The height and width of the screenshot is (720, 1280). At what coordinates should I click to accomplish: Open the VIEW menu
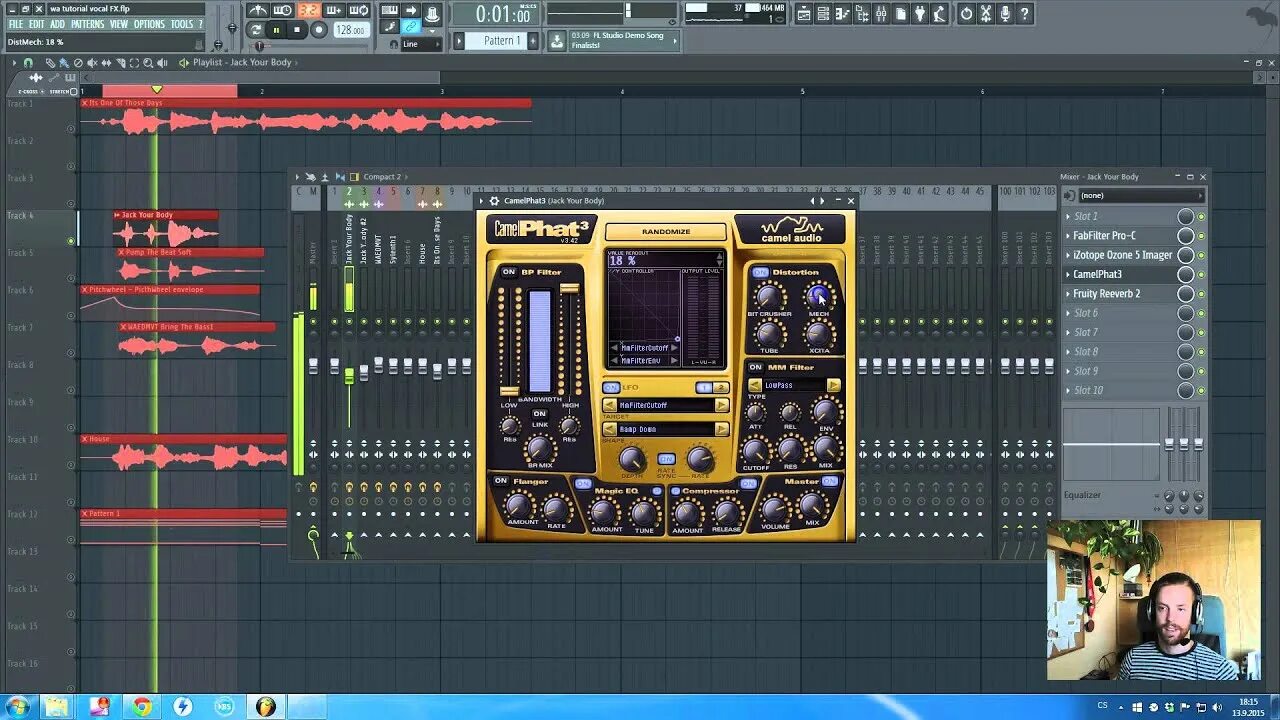tap(119, 24)
